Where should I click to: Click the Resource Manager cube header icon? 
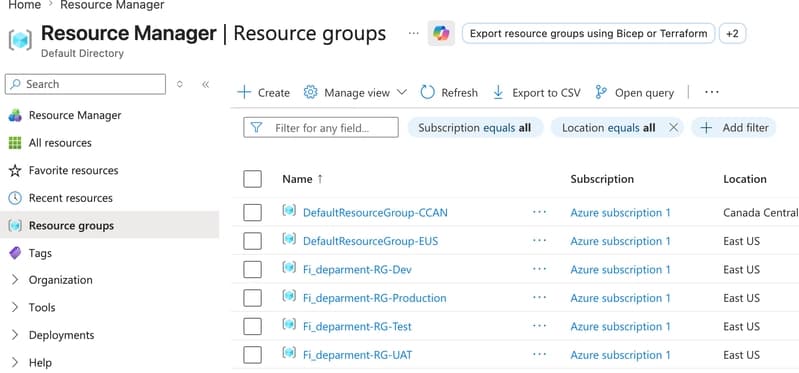20,39
